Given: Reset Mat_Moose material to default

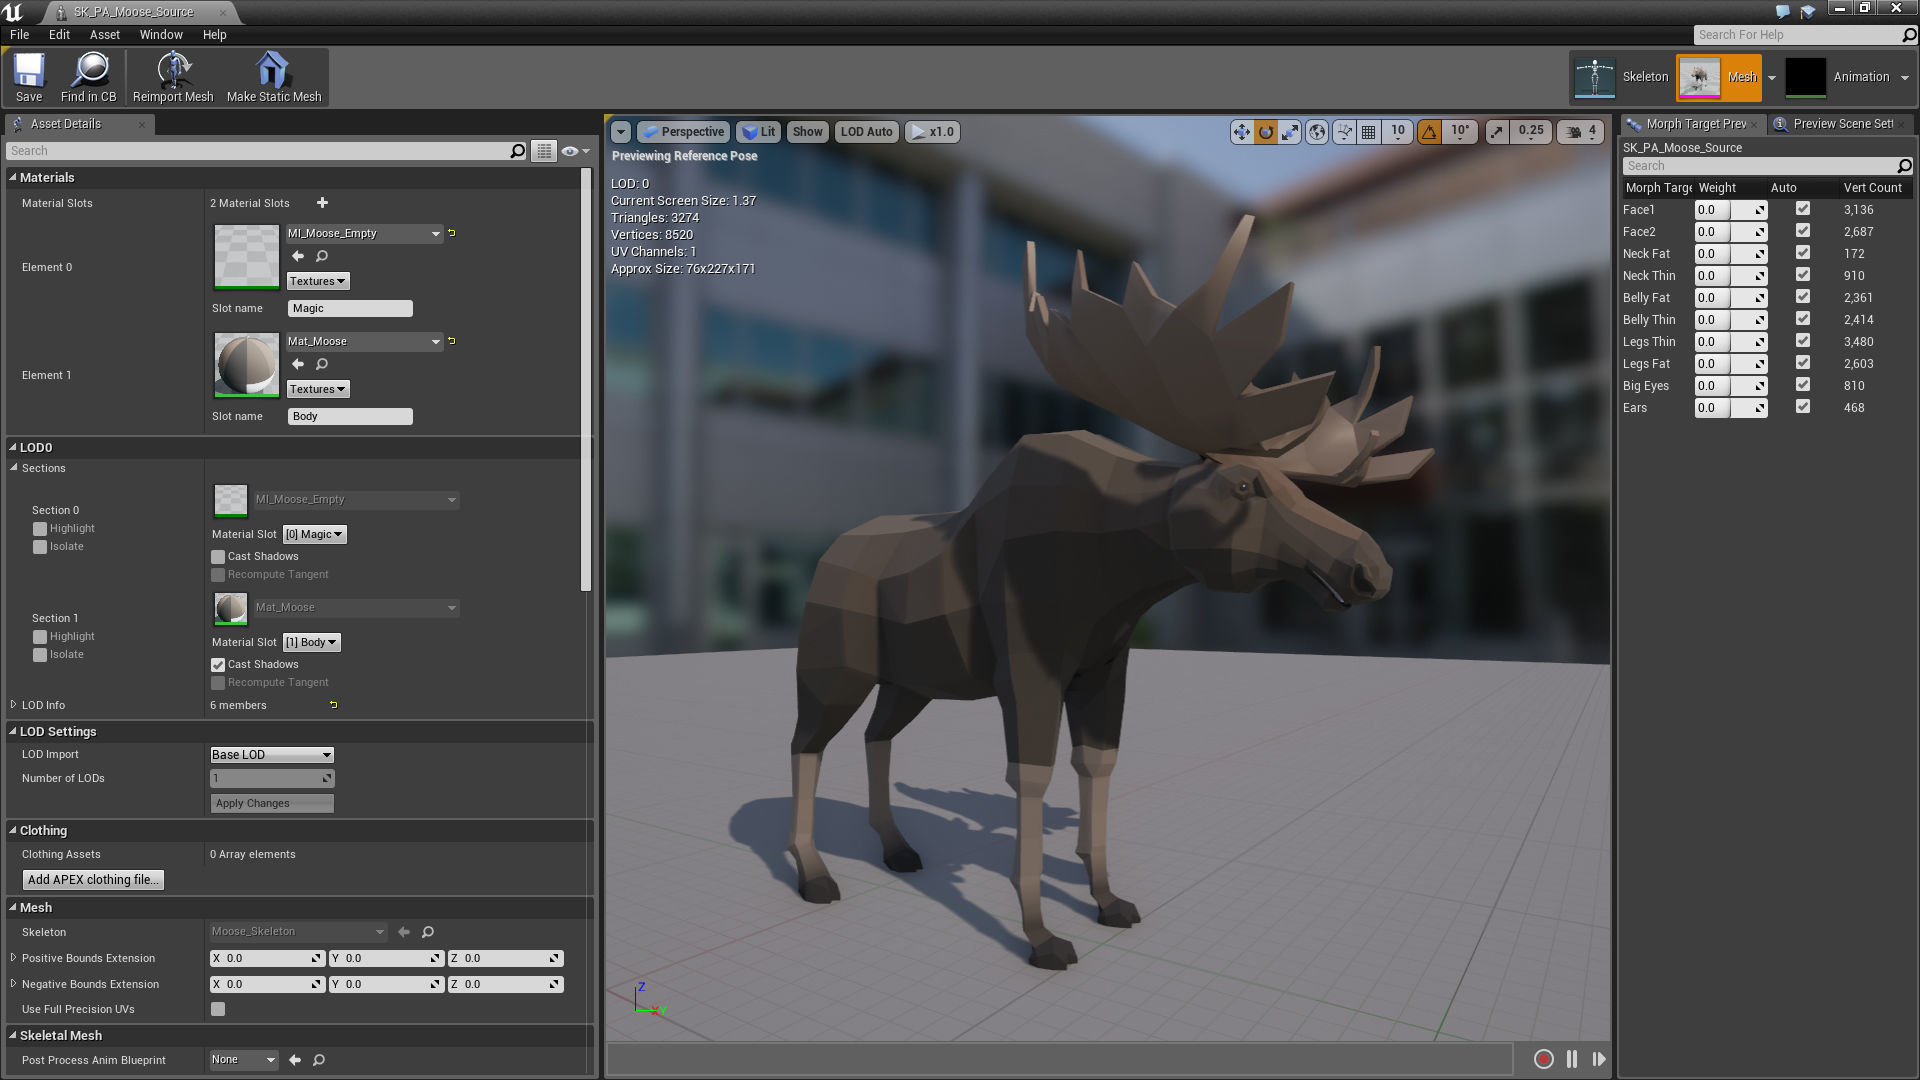Looking at the screenshot, I should [x=452, y=341].
